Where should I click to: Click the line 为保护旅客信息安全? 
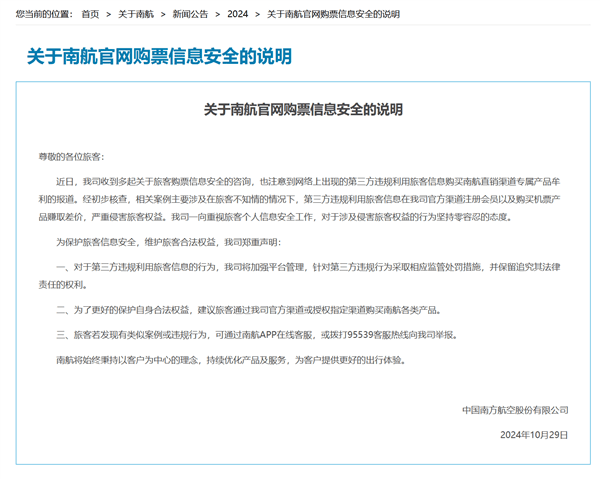click(x=168, y=242)
